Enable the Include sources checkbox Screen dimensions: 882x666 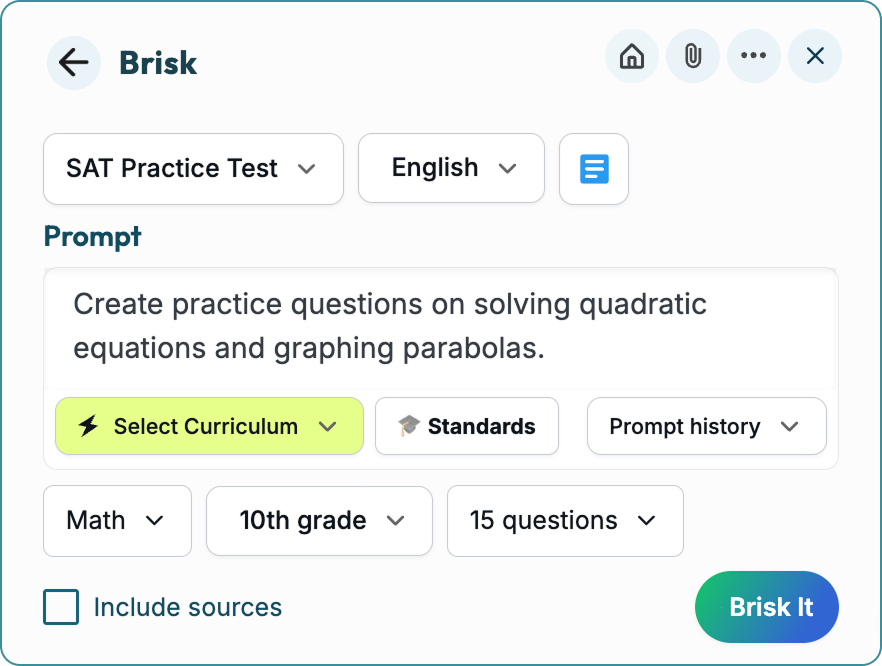[x=61, y=607]
